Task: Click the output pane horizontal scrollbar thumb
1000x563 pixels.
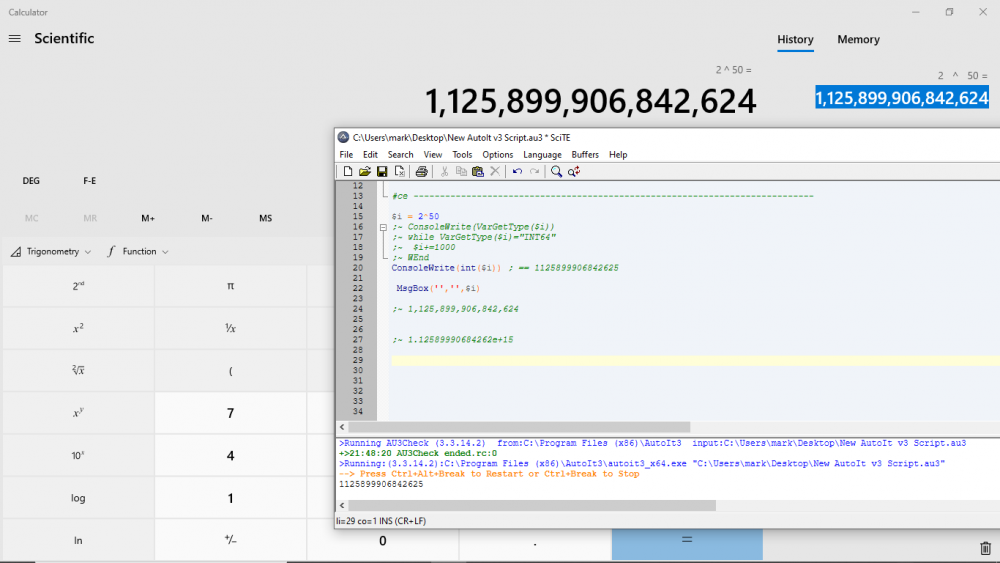Action: pos(532,506)
